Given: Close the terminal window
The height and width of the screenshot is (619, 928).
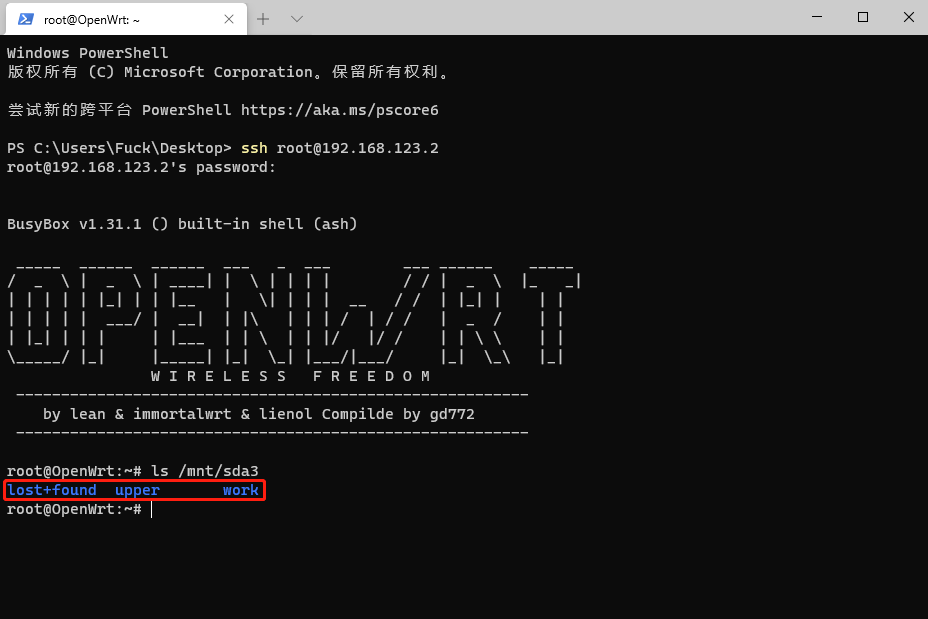Looking at the screenshot, I should [x=908, y=17].
